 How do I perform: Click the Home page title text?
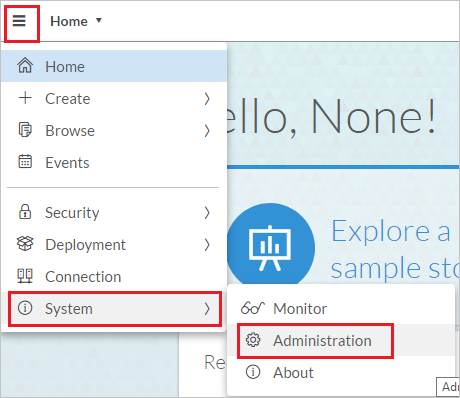(69, 21)
